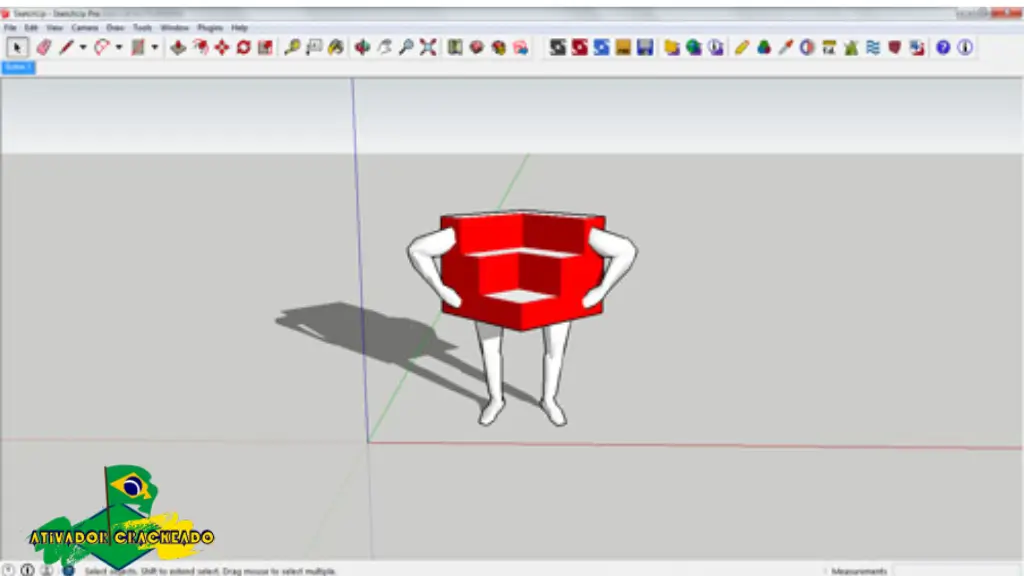Click the yellow box plugin icon

pyautogui.click(x=623, y=47)
